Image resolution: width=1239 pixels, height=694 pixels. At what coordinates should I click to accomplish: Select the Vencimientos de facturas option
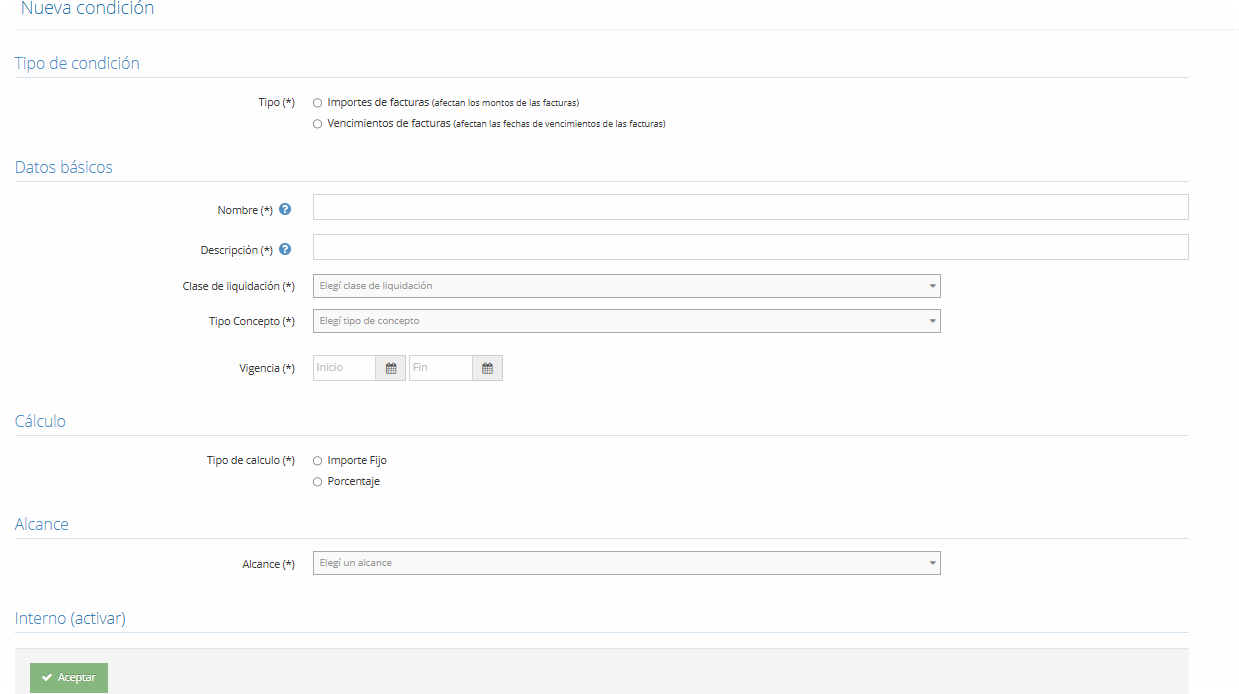[318, 124]
